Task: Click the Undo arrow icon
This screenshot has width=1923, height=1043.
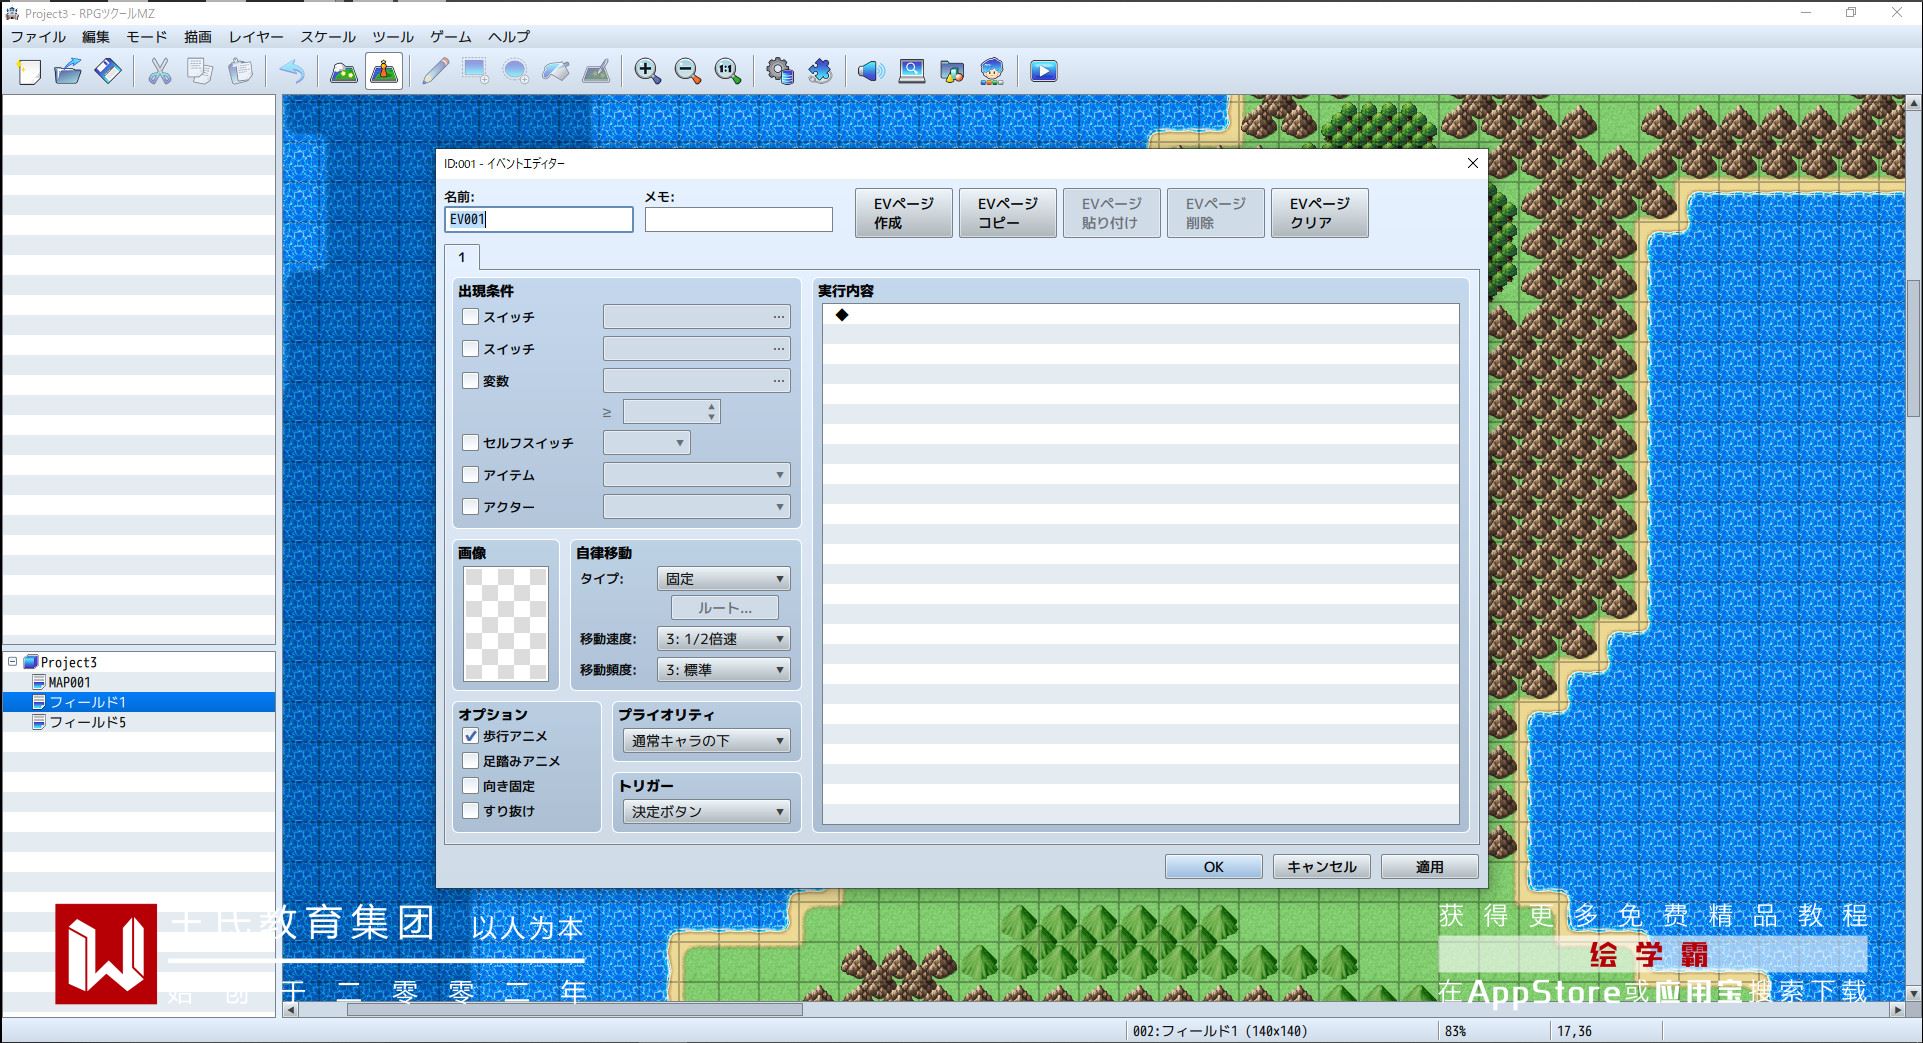Action: [x=292, y=71]
